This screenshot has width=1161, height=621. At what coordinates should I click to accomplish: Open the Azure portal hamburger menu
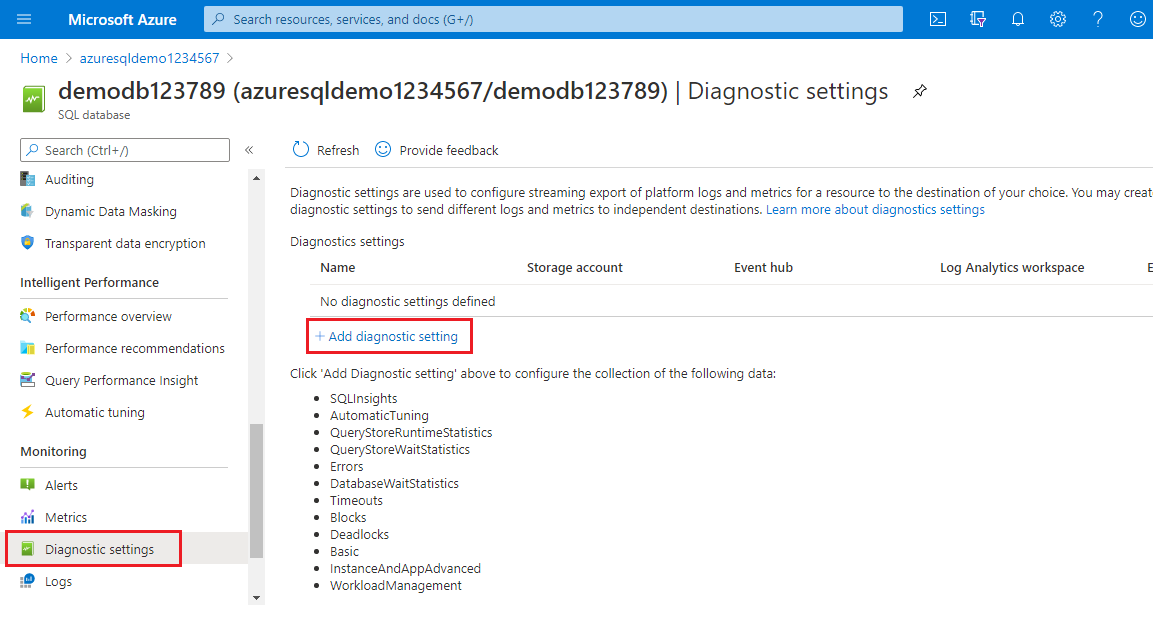click(x=24, y=19)
